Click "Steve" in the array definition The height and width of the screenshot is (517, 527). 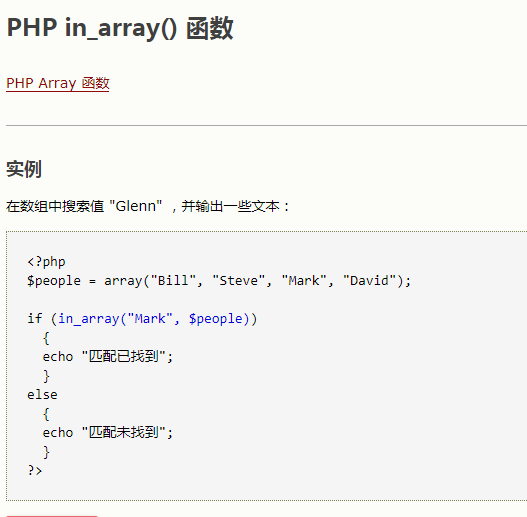click(239, 280)
